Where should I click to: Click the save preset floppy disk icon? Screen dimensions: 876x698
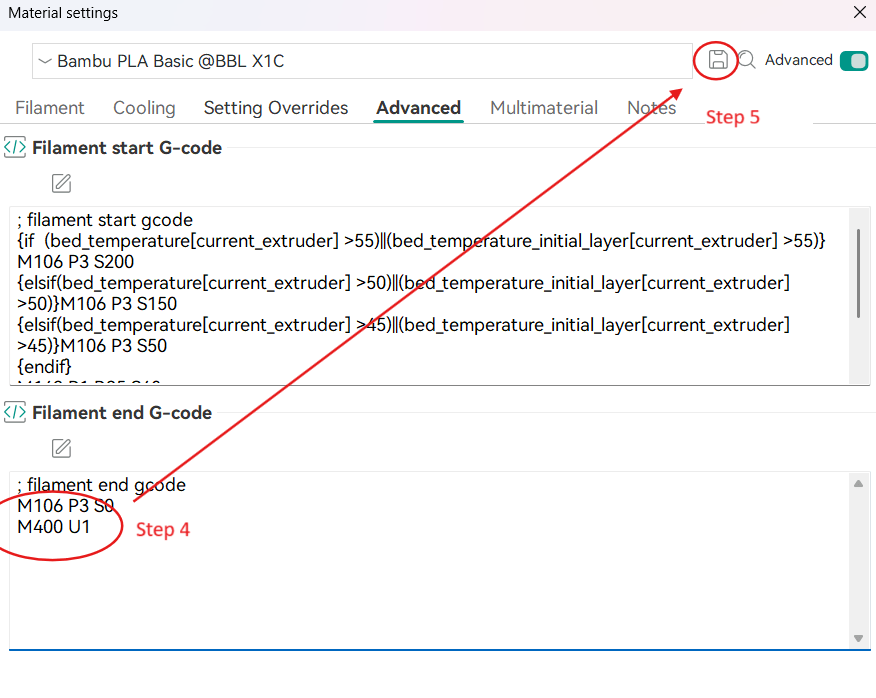click(x=717, y=60)
